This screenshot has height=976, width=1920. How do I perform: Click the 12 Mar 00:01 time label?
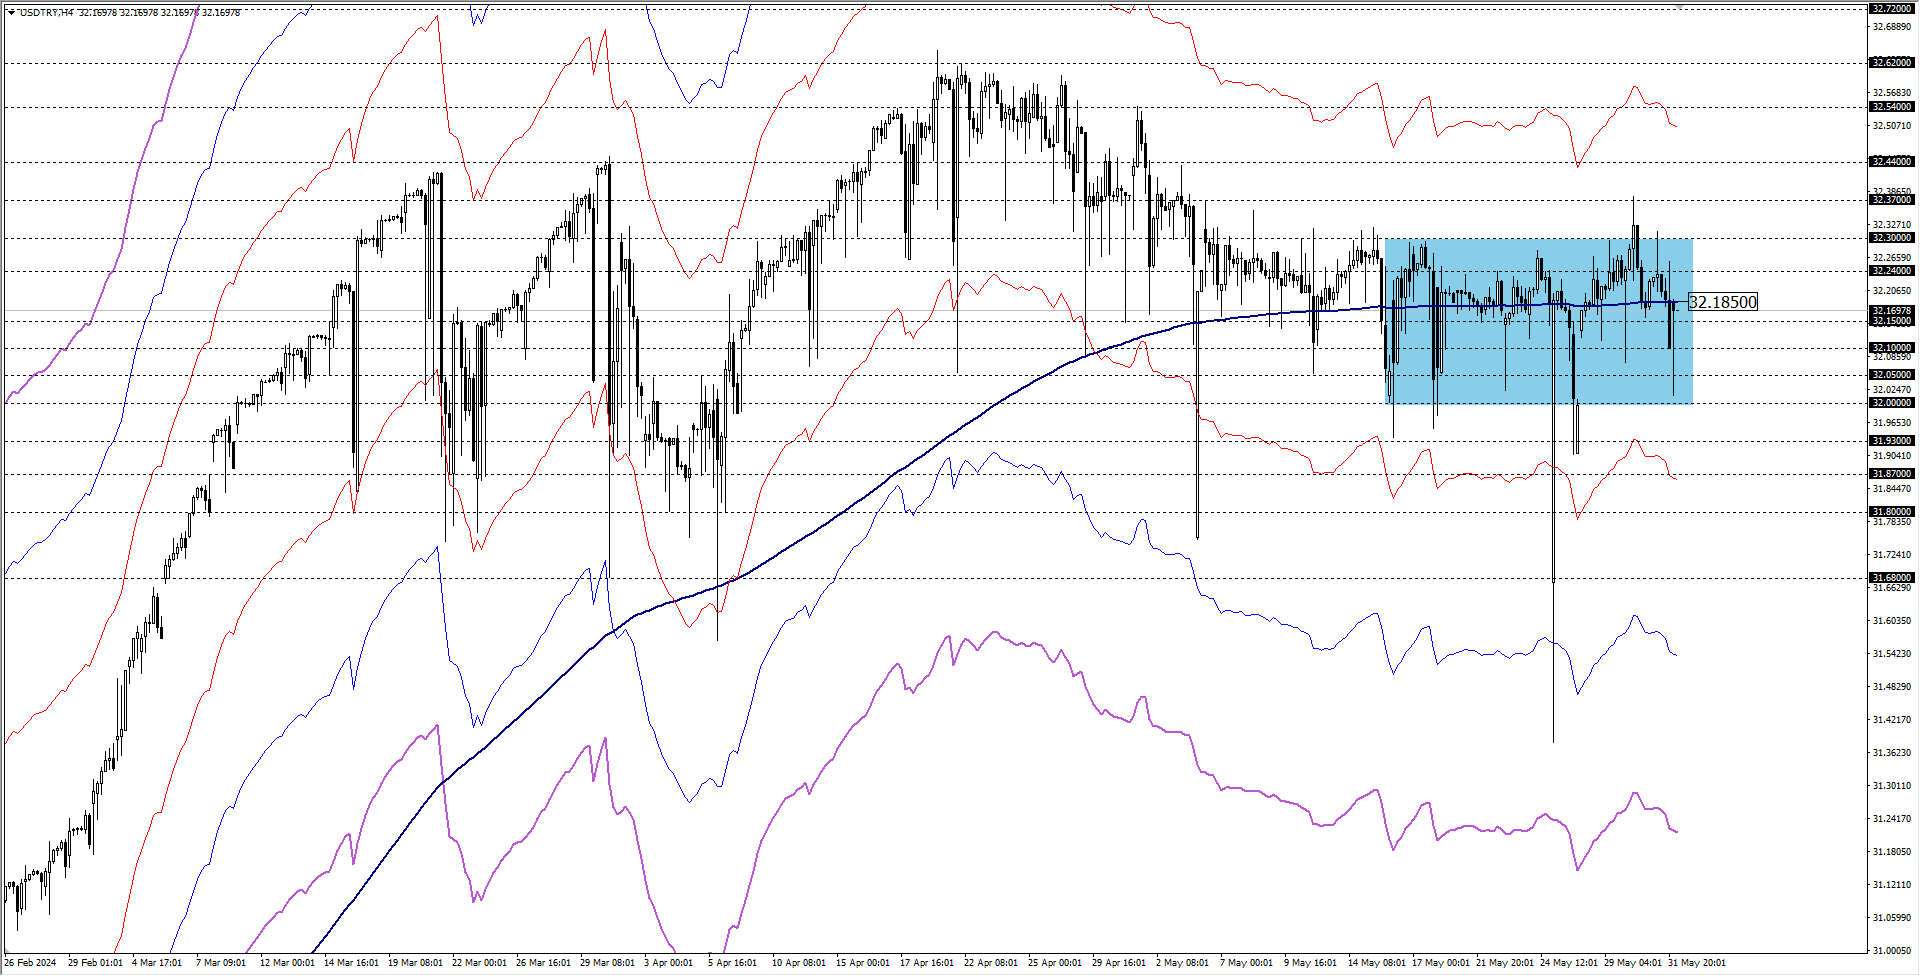(287, 963)
